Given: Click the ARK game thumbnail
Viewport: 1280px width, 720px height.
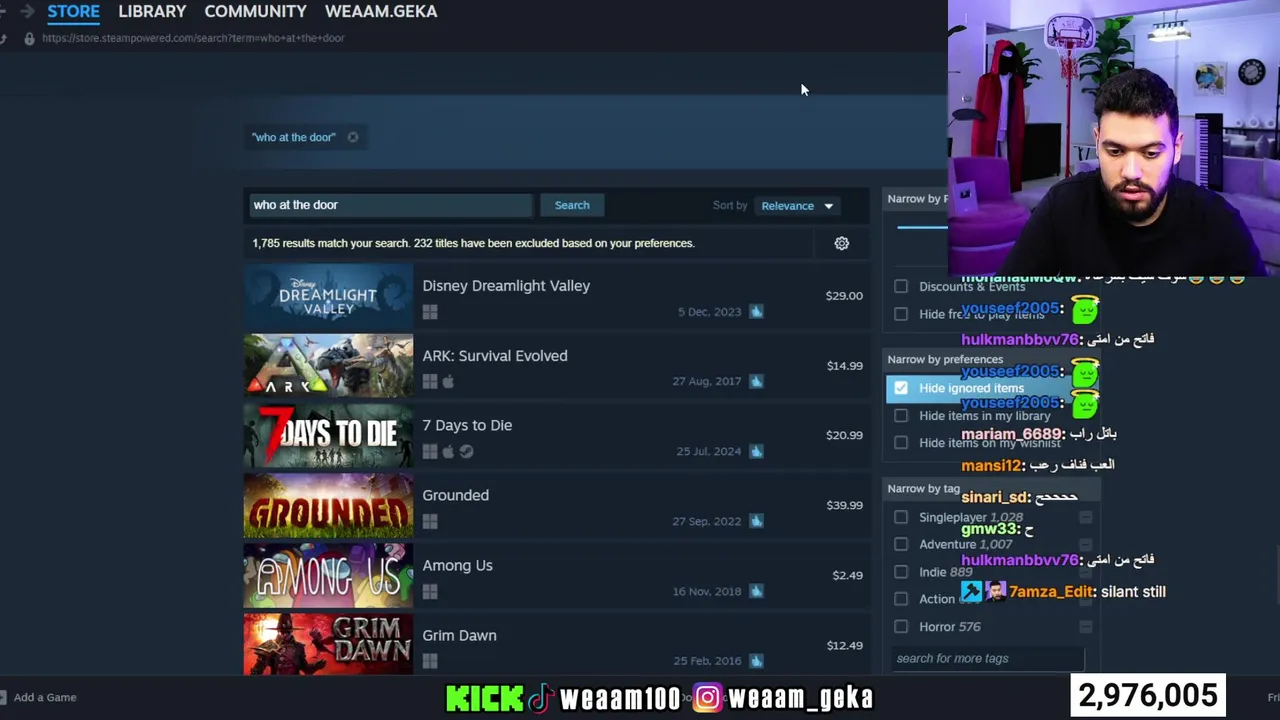Looking at the screenshot, I should pos(328,365).
